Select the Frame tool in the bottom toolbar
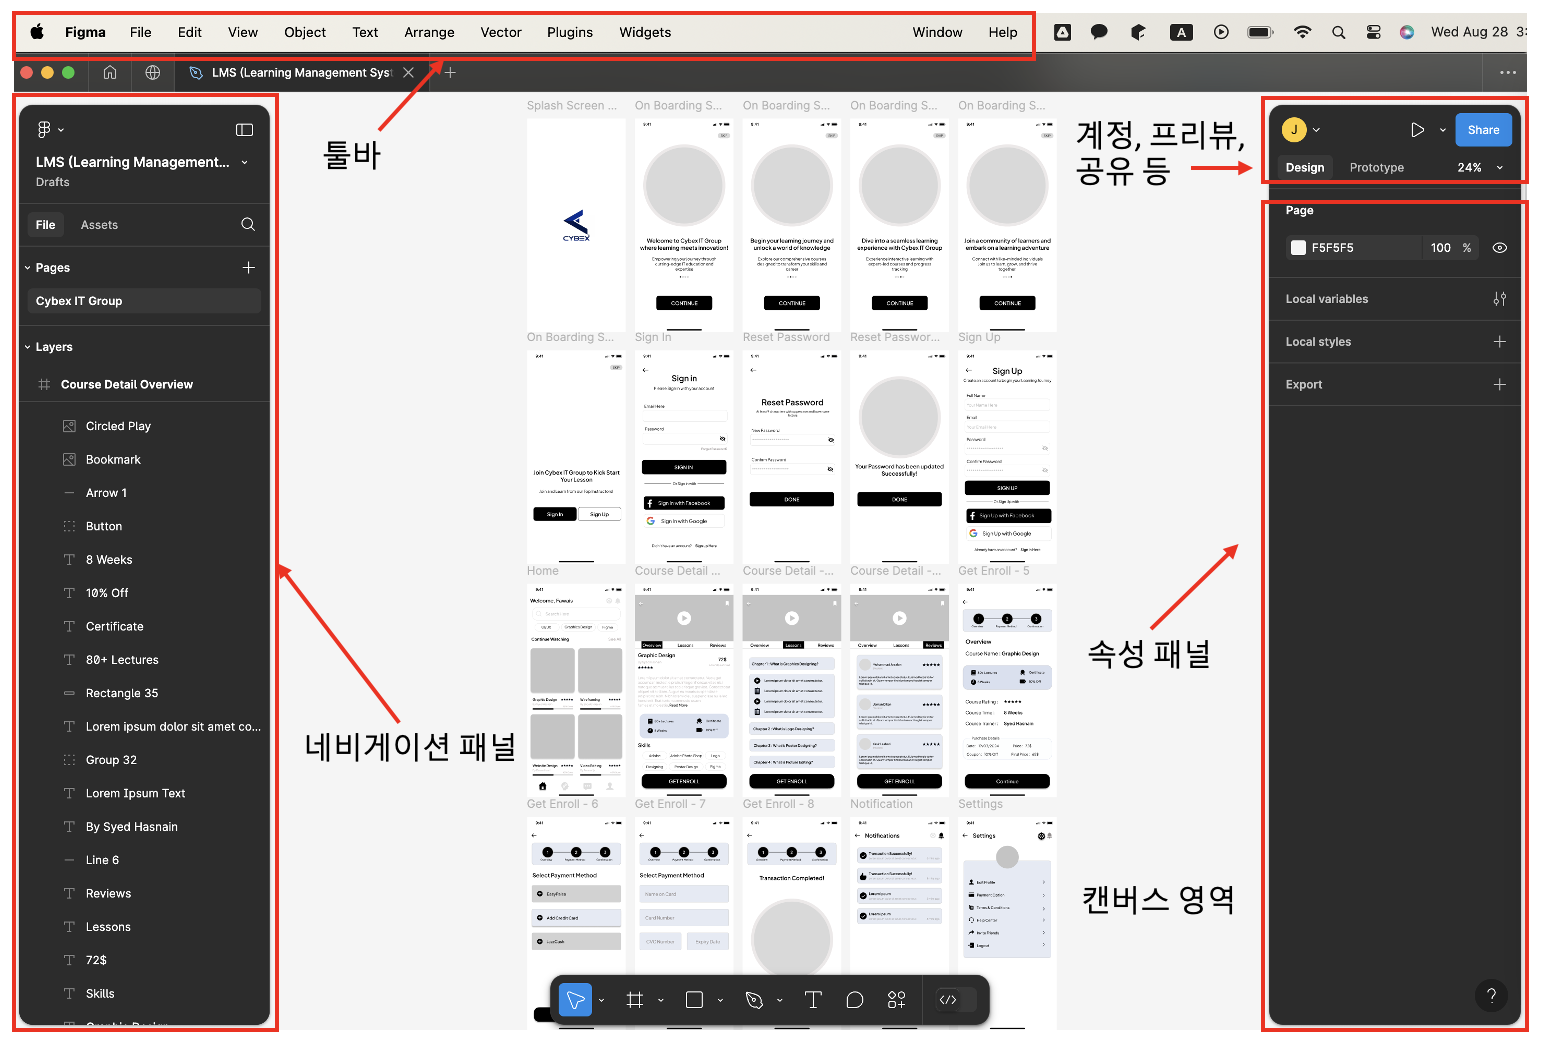Screen dimensions: 1548x1046 pyautogui.click(x=634, y=999)
